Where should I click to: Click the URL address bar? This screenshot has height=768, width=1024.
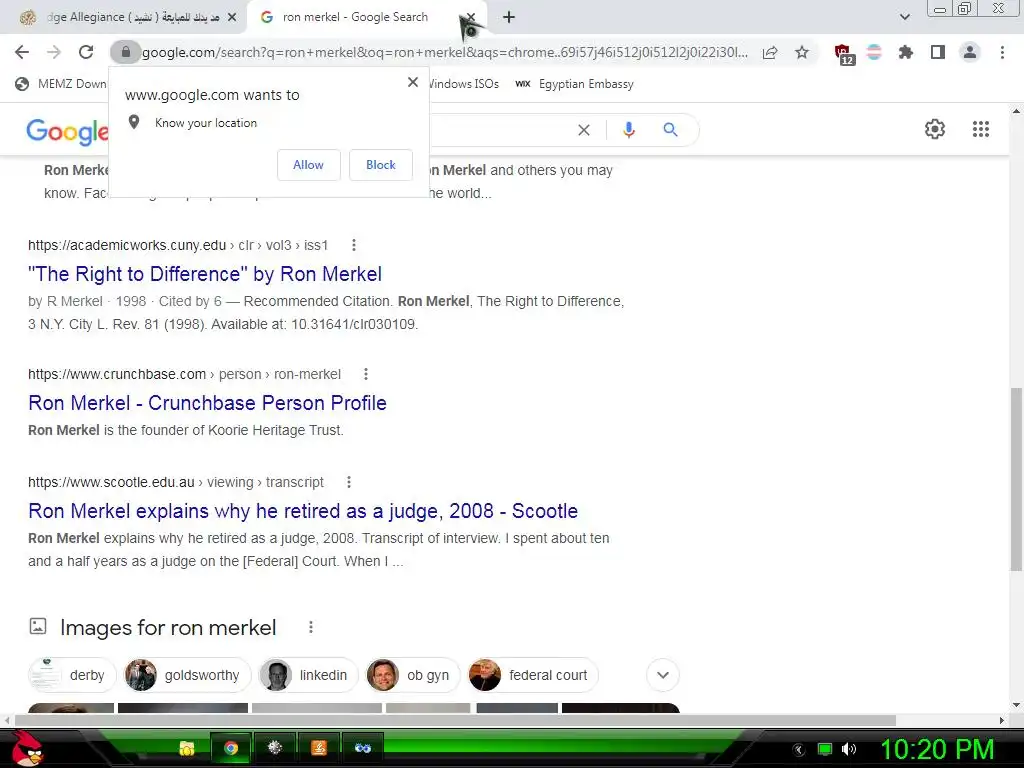pyautogui.click(x=444, y=52)
